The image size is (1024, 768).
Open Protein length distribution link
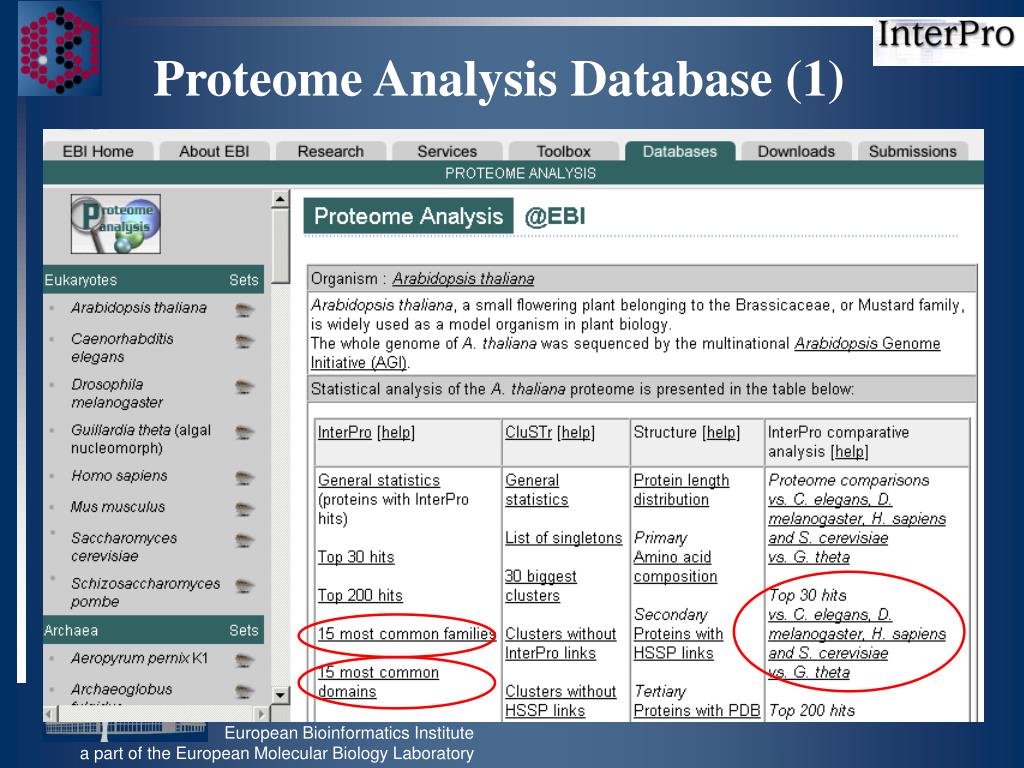pyautogui.click(x=681, y=490)
